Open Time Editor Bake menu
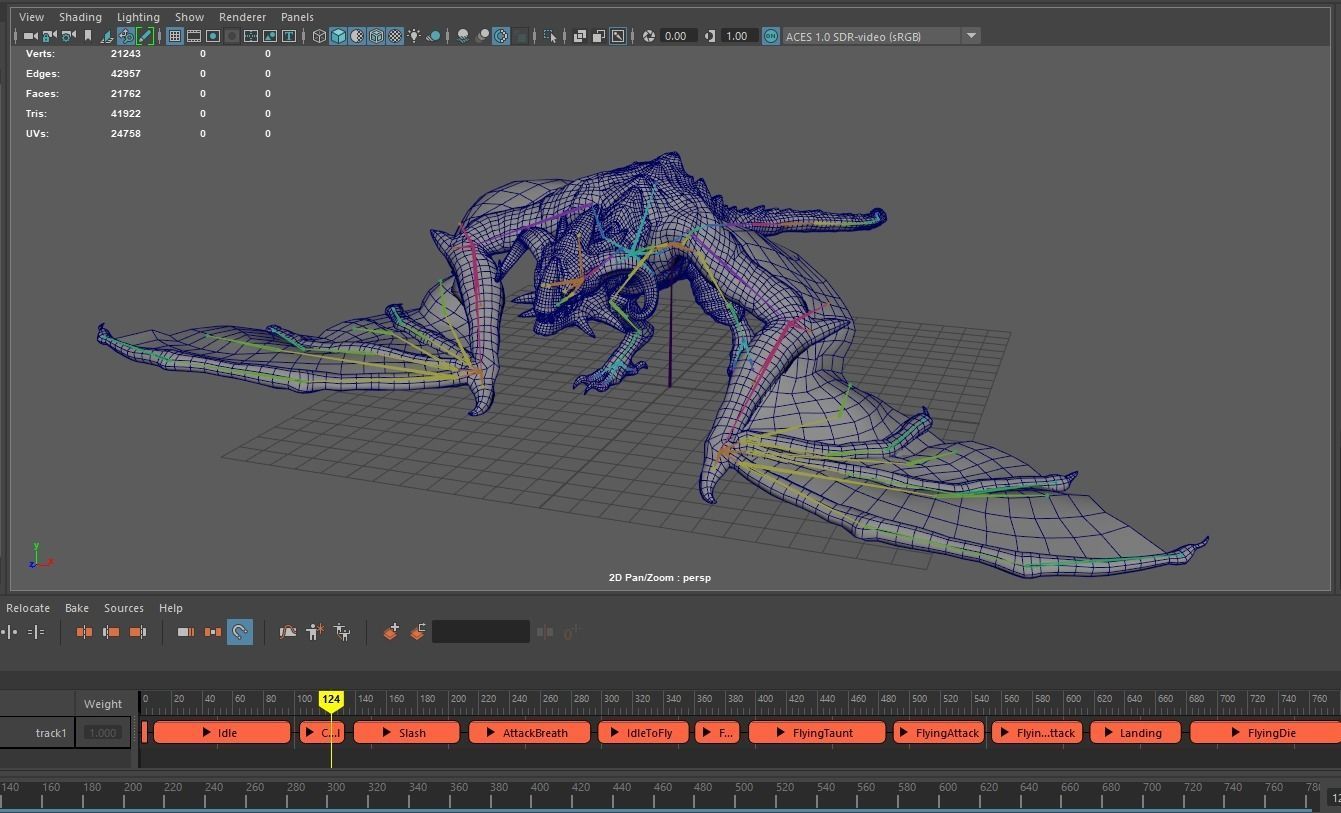 coord(77,608)
